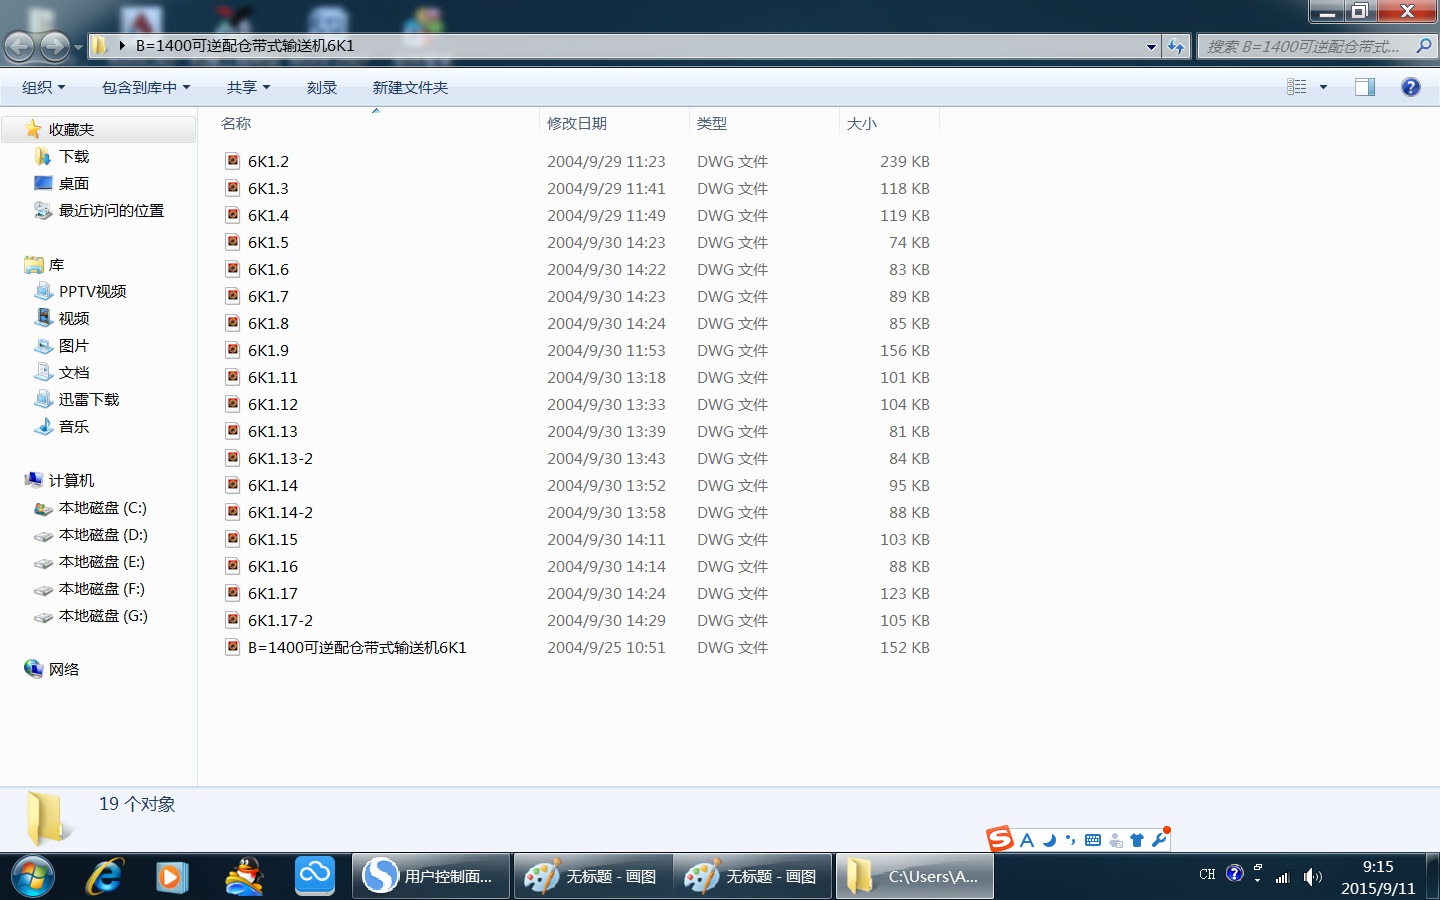
Task: Refresh the folder using the address bar refresh icon
Action: 1176,46
